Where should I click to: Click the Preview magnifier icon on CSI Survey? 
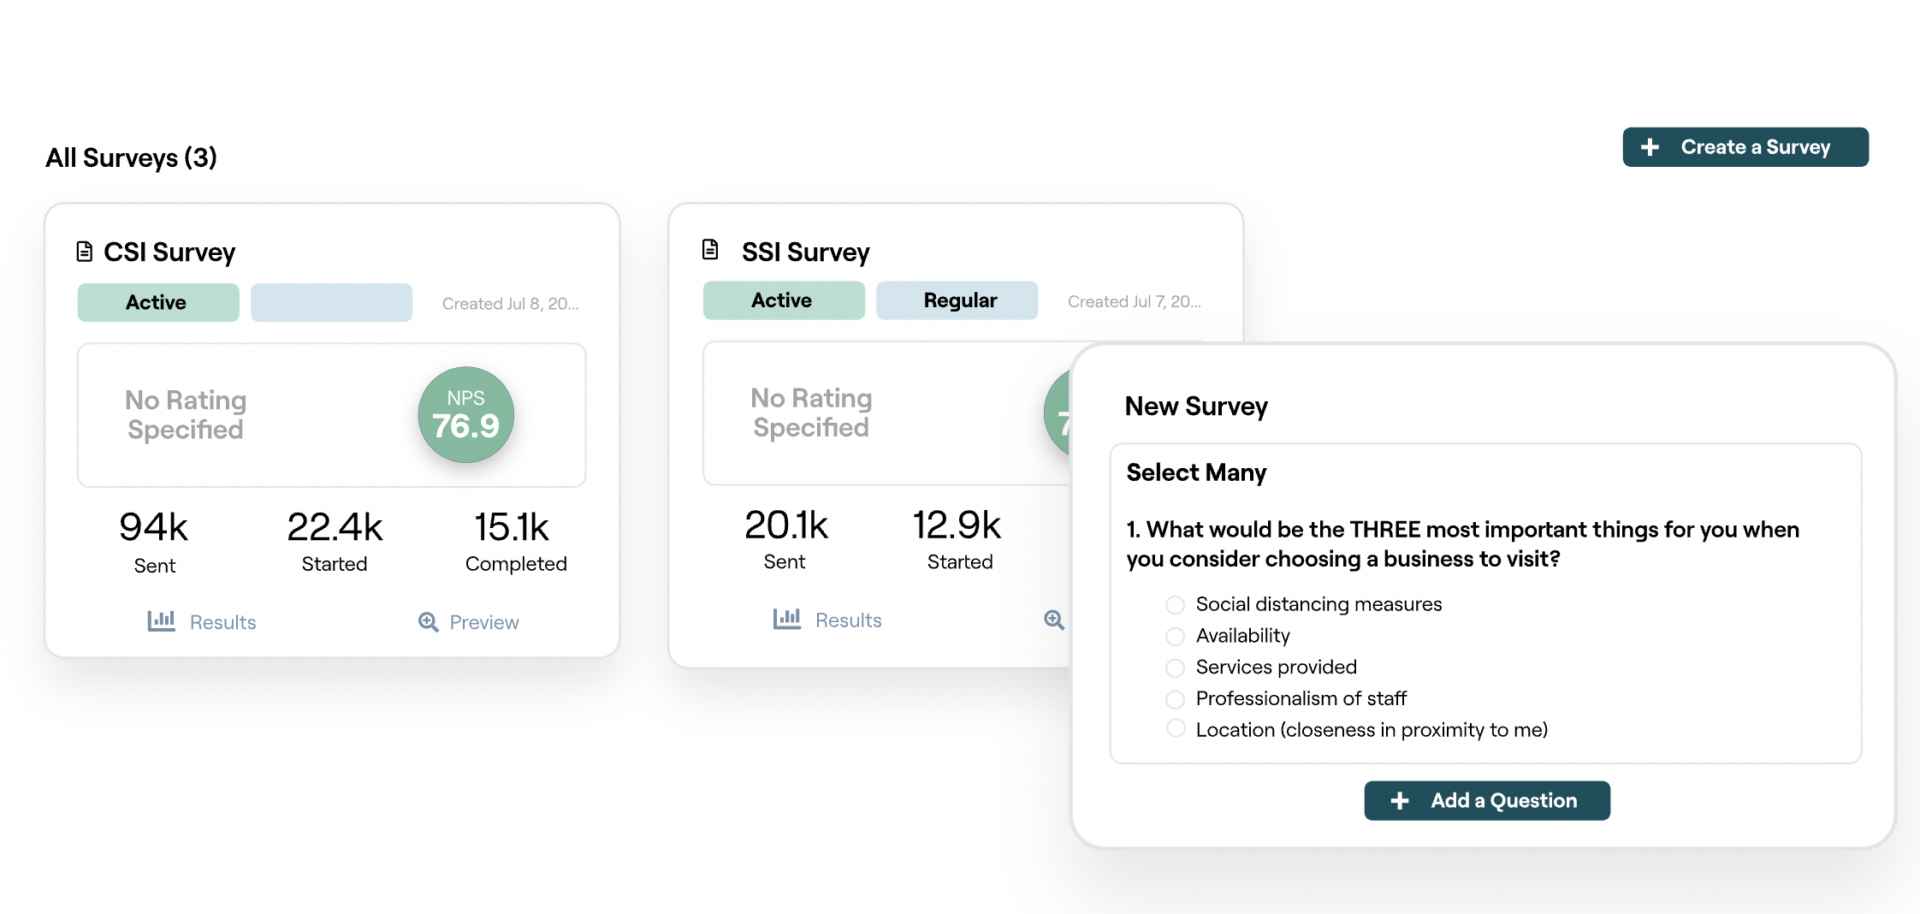point(428,621)
